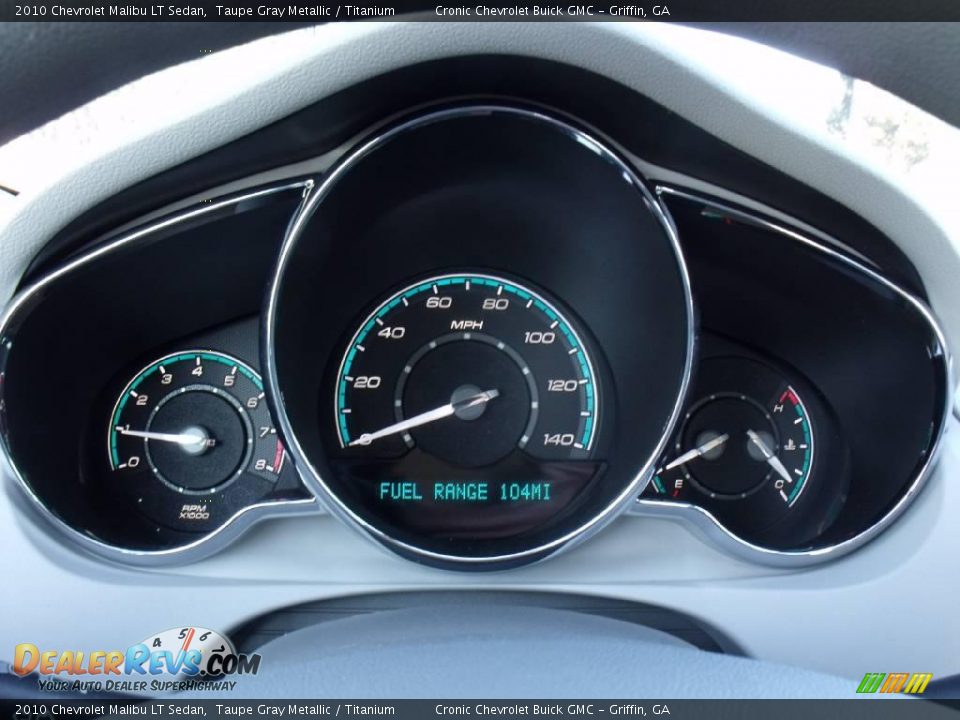
Task: Click the FUEL RANGE 104MI display text
Action: tap(465, 492)
